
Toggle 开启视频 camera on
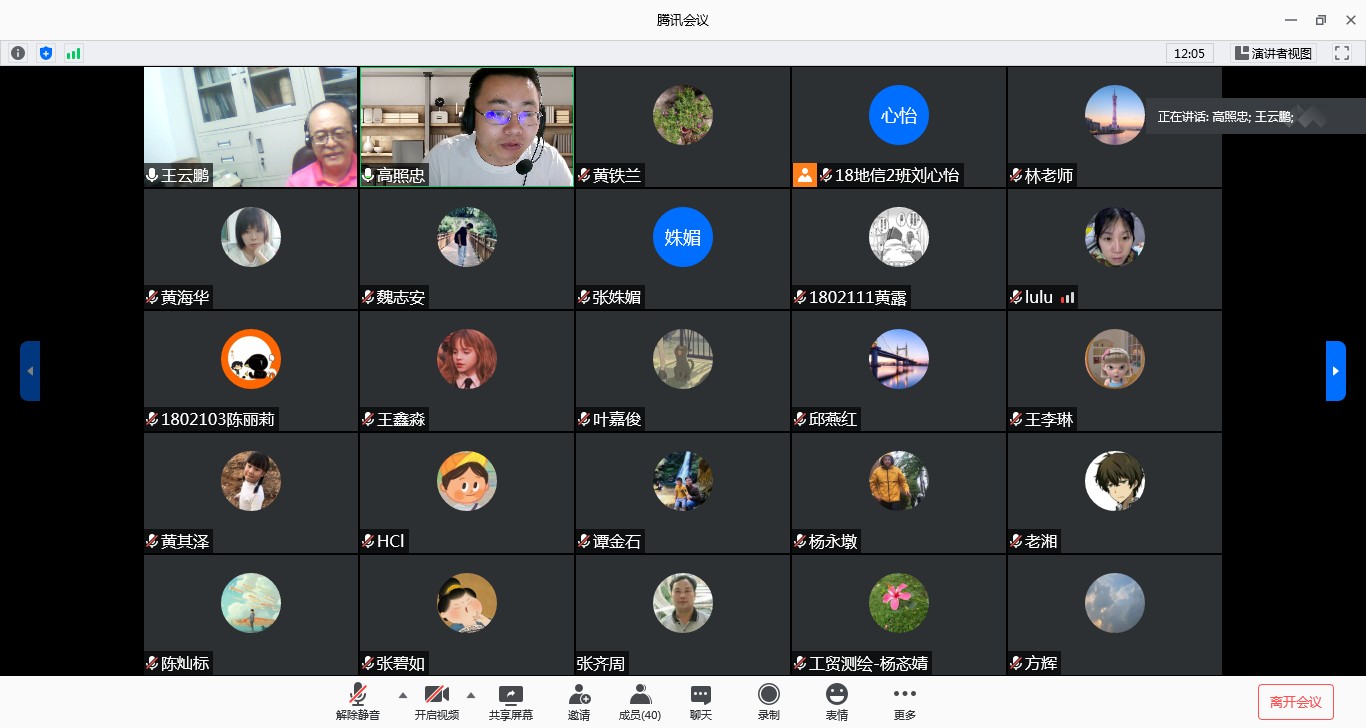coord(437,702)
